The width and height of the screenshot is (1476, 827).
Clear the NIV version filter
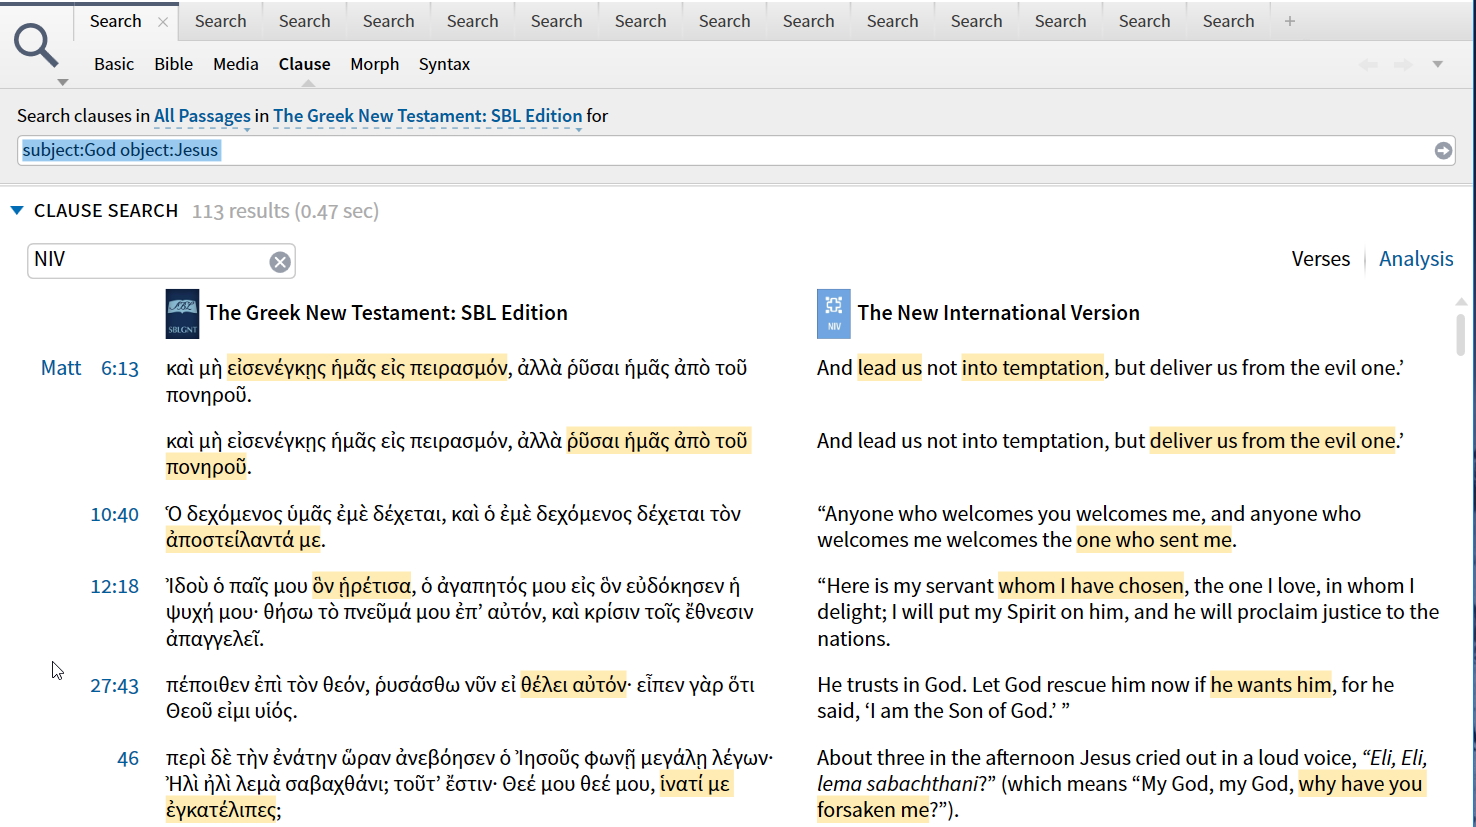(280, 262)
